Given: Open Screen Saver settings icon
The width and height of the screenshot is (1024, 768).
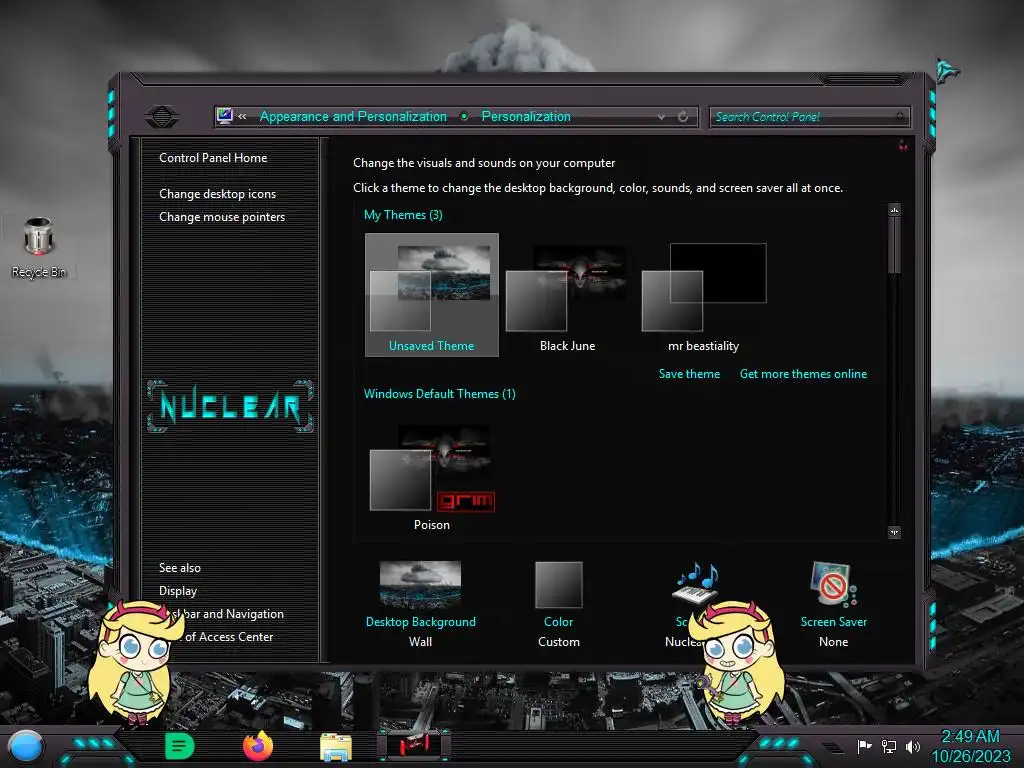Looking at the screenshot, I should coord(833,583).
